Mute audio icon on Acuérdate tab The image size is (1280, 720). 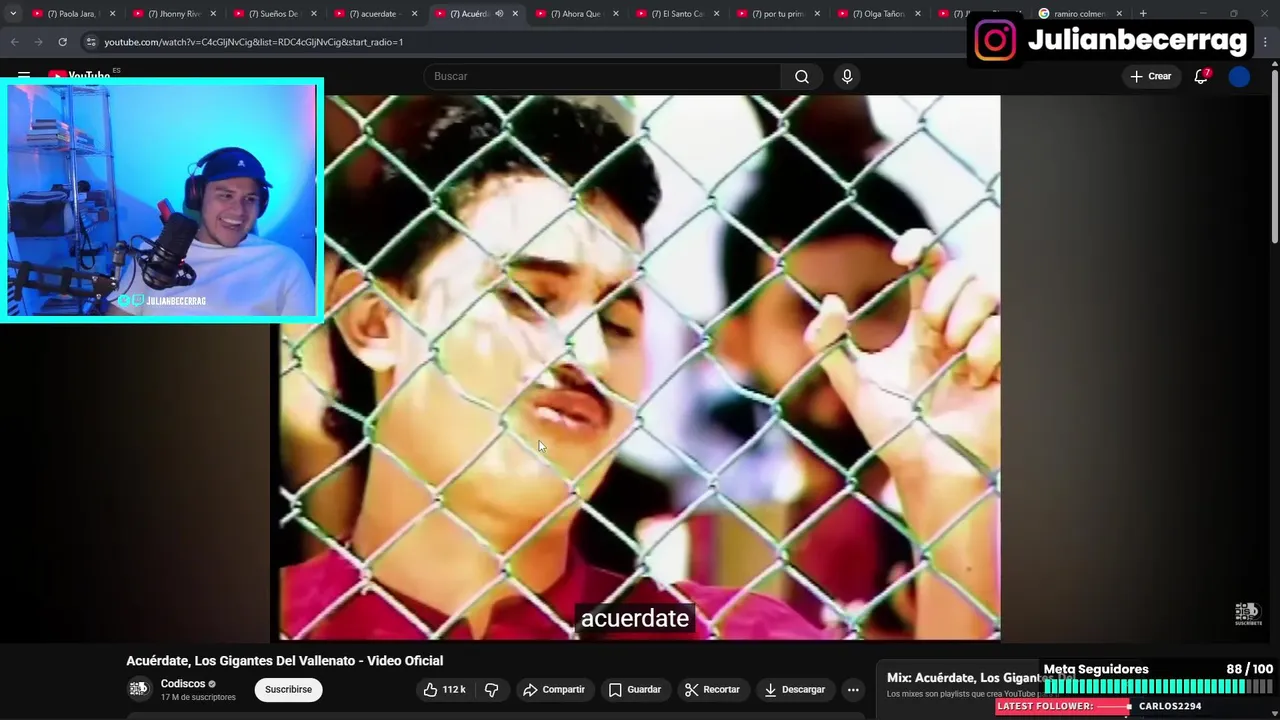499,14
